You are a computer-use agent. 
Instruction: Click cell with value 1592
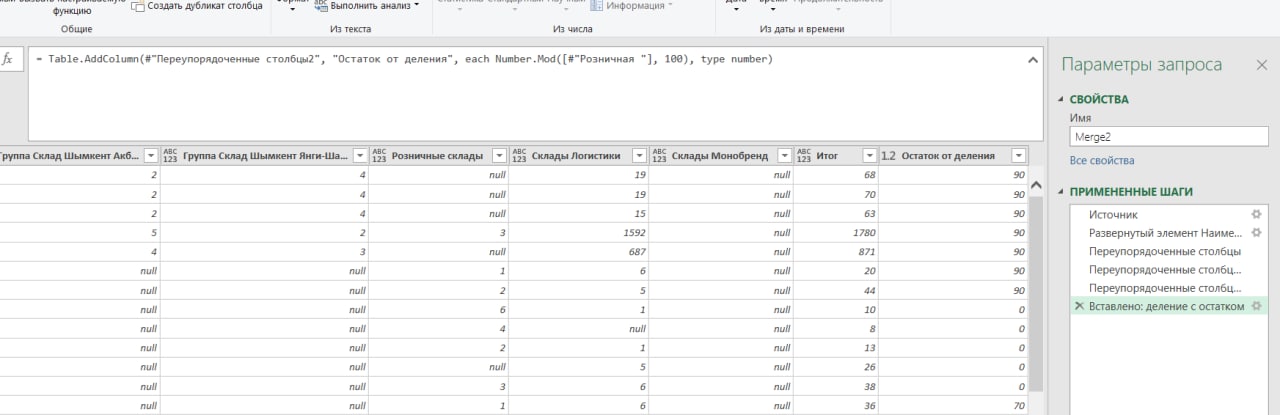pos(579,233)
